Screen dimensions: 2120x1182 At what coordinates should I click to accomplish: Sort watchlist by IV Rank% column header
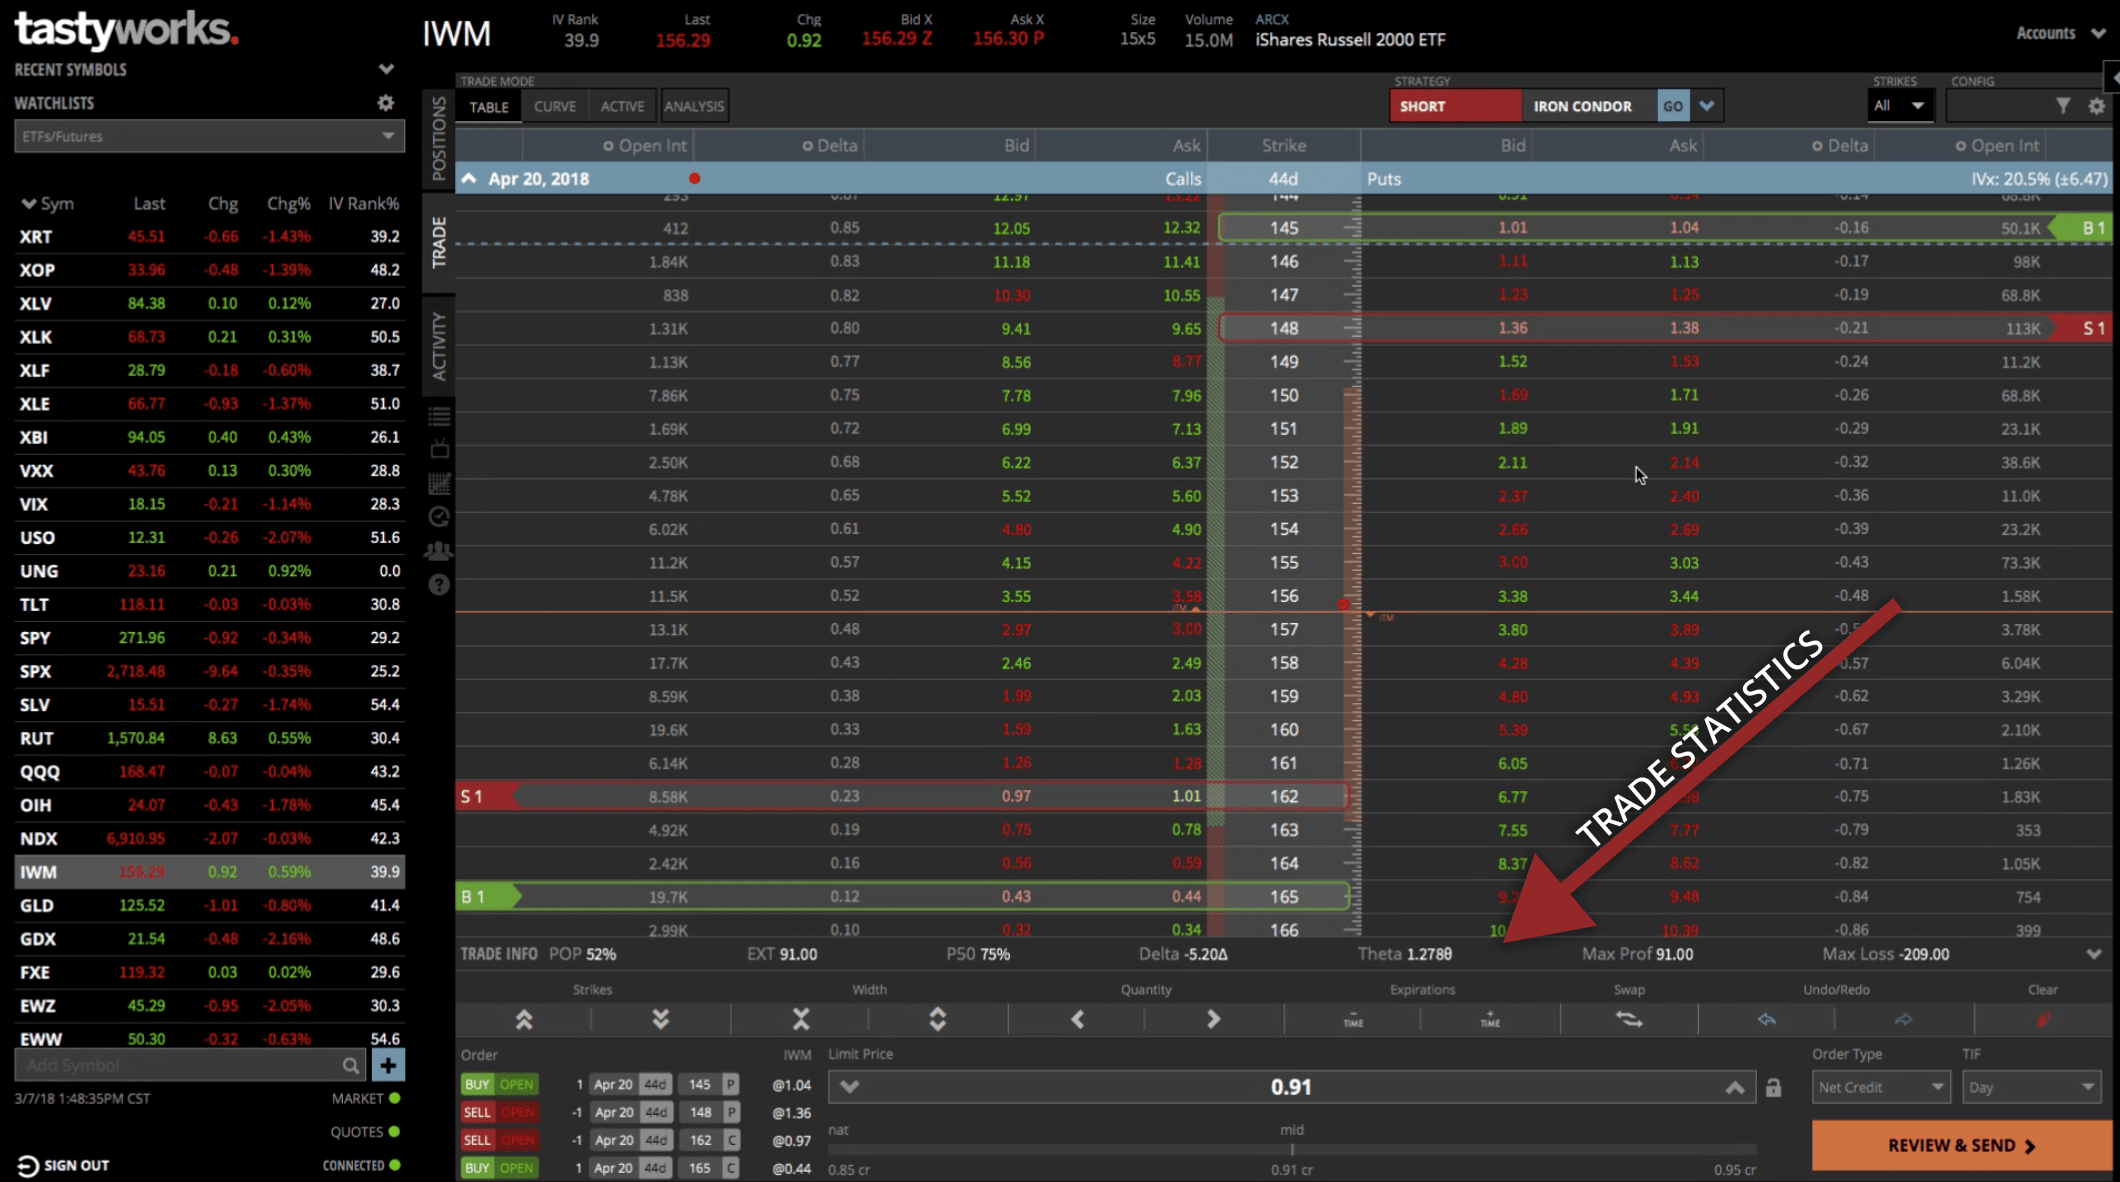click(364, 203)
